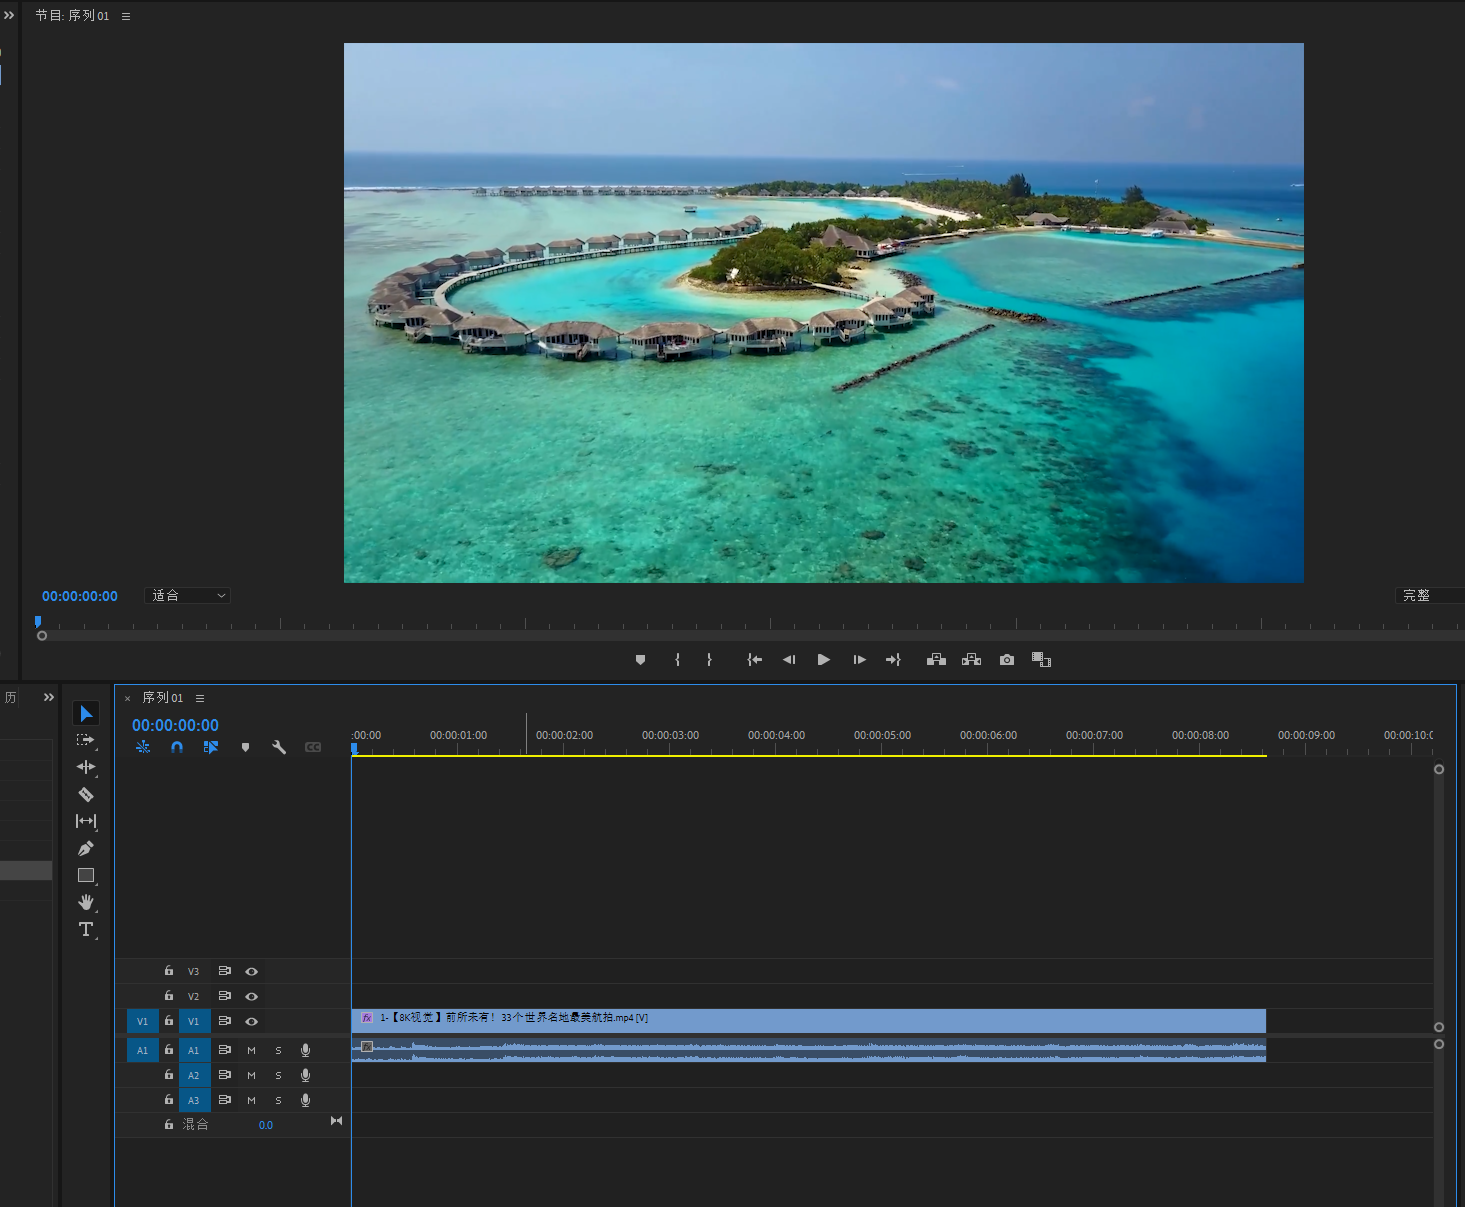The height and width of the screenshot is (1207, 1465).
Task: Open the zoom level dropdown in the Program monitor
Action: pyautogui.click(x=188, y=596)
